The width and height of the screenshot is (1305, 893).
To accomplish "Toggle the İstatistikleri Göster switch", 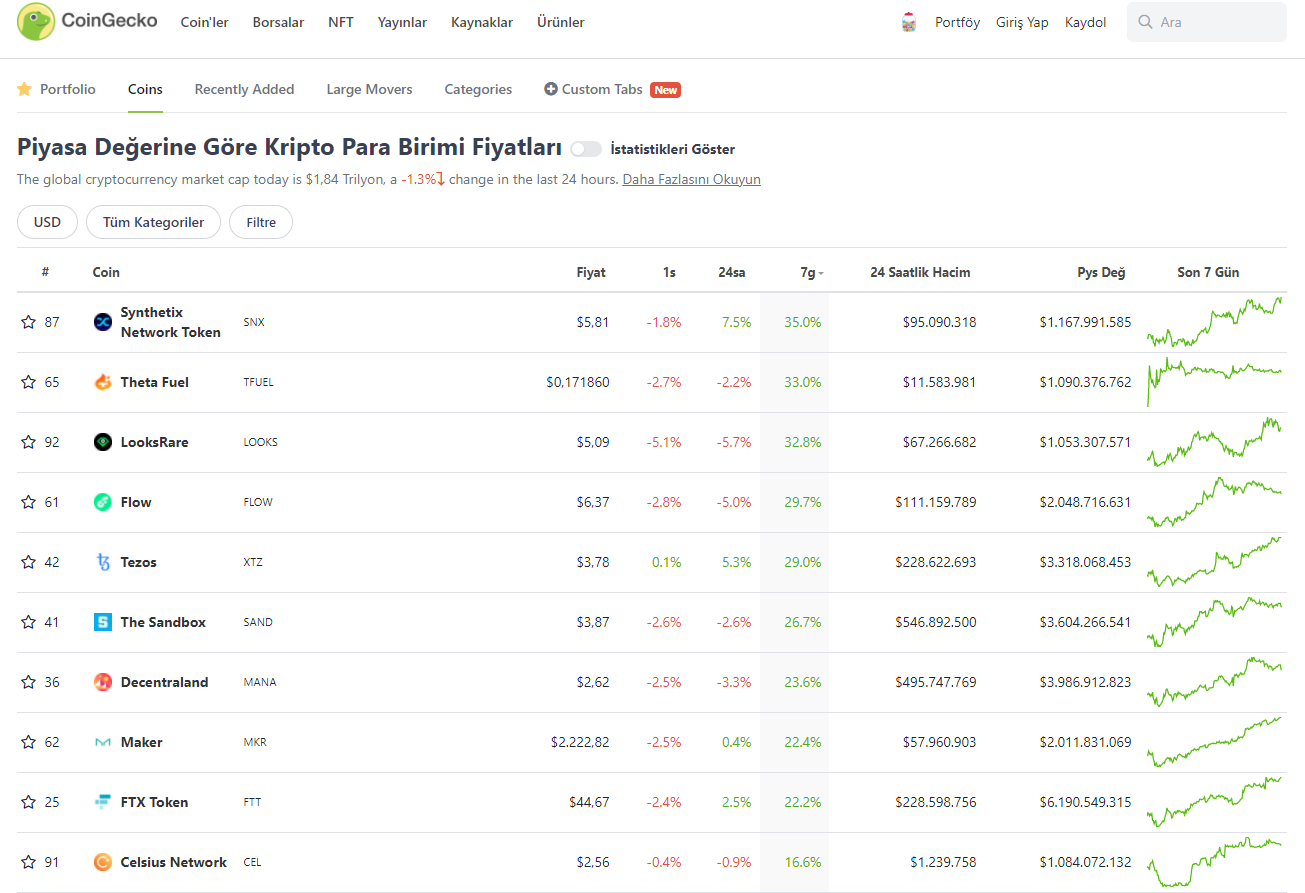I will (586, 149).
